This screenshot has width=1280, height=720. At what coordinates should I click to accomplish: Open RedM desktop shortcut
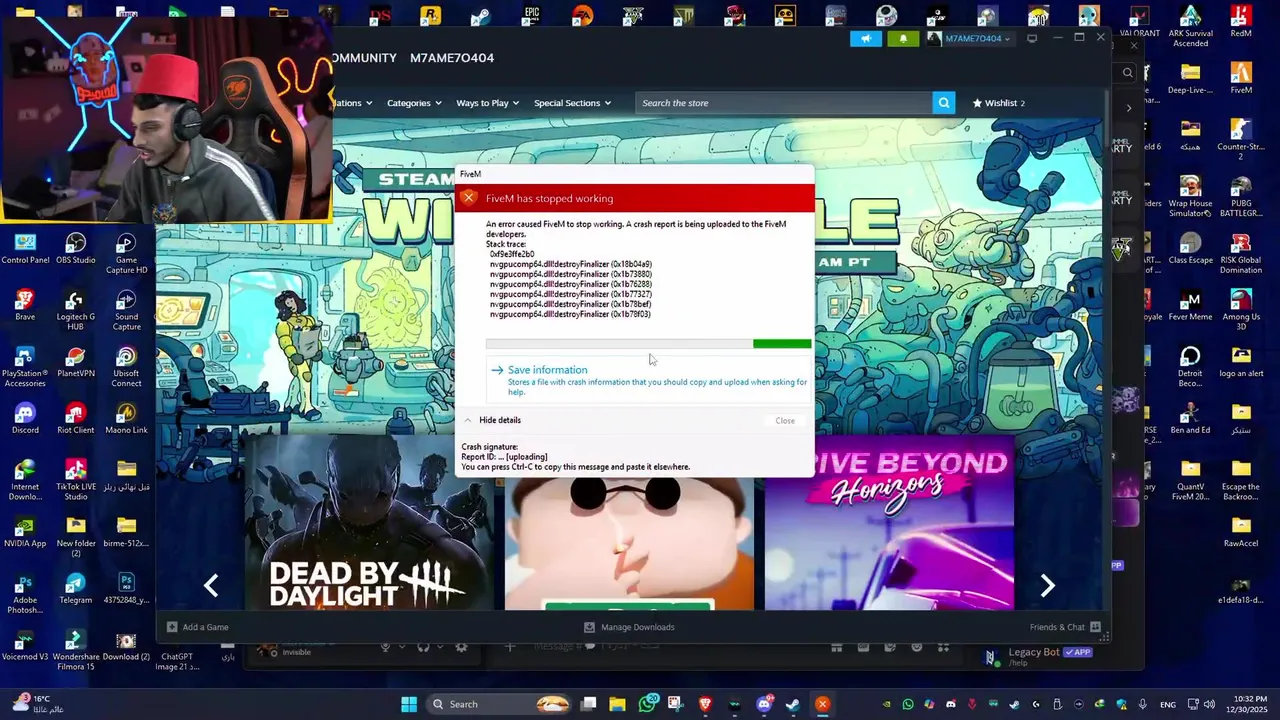[1241, 21]
